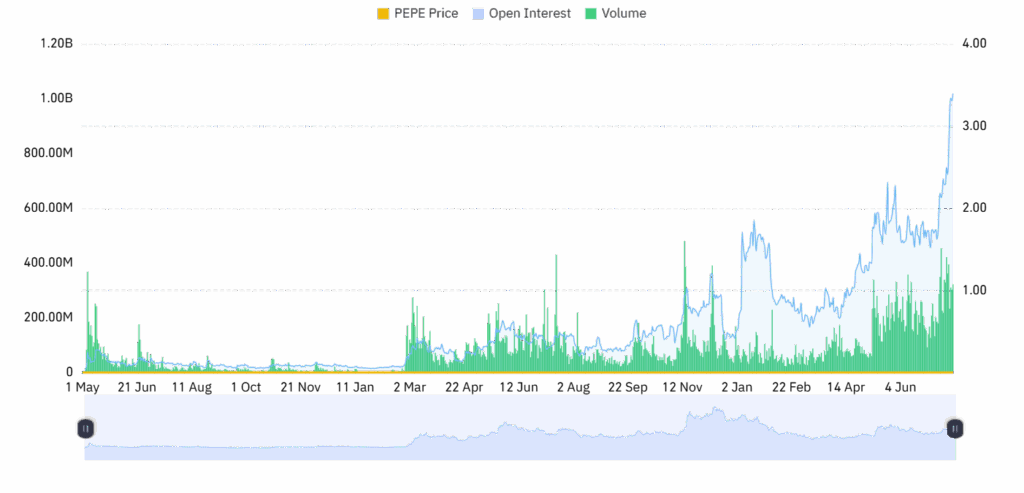Click the 4 Jun date label
This screenshot has height=493, width=1024.
coord(901,388)
